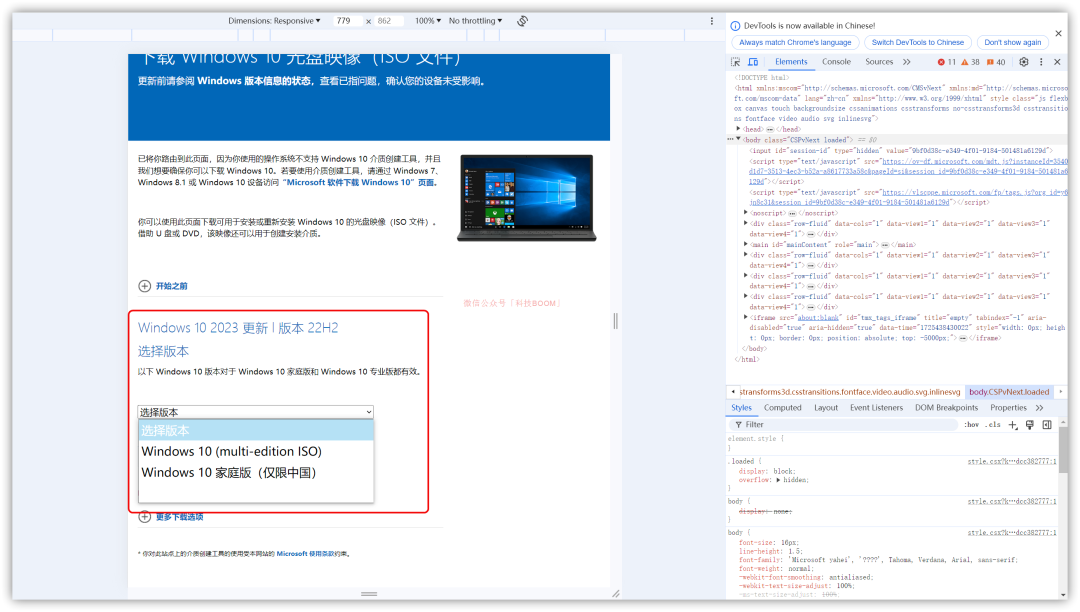Select the highlighted 选择版本 list option

point(256,431)
